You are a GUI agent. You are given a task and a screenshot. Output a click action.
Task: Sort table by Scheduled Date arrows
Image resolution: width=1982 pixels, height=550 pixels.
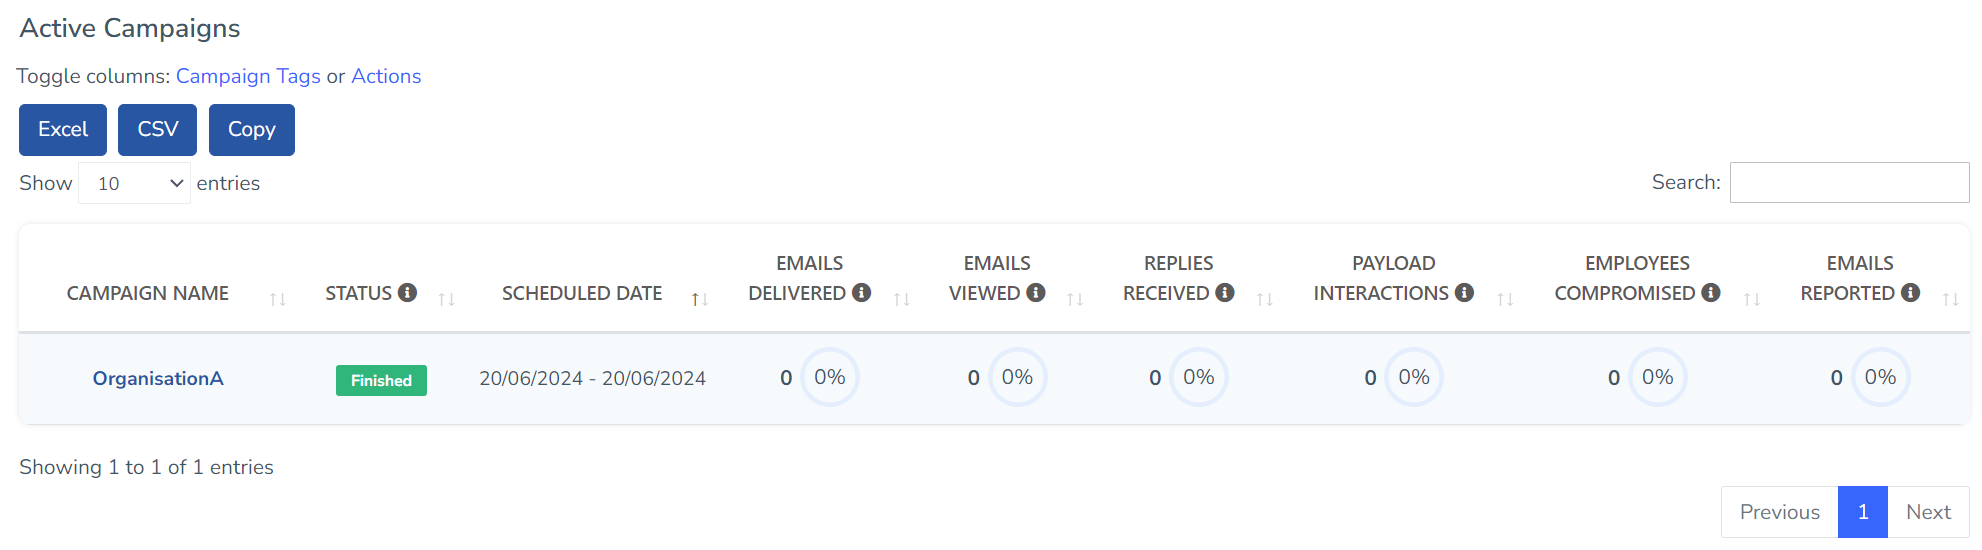[700, 299]
